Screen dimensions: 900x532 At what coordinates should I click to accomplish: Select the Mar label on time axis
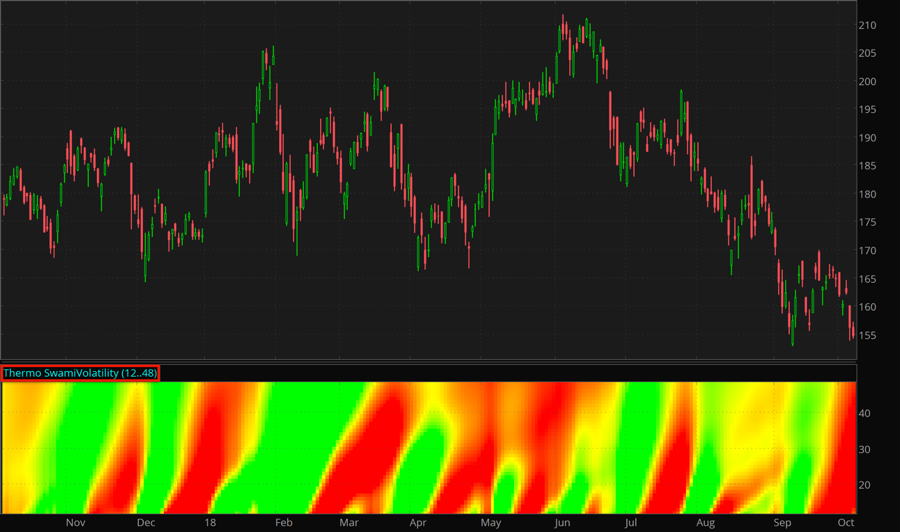pyautogui.click(x=348, y=522)
